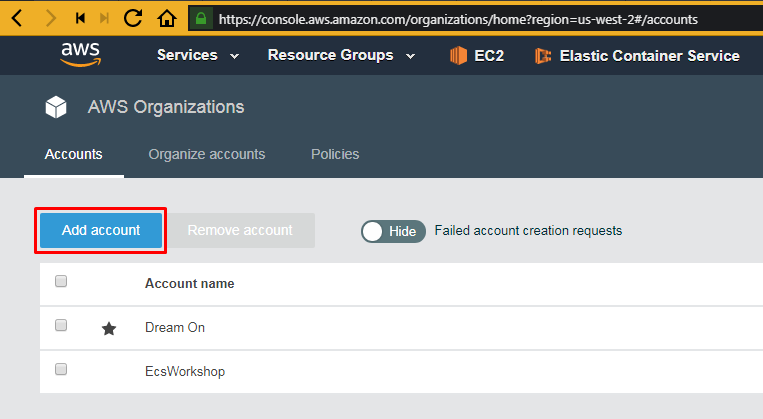
Task: Click the address bar URL field
Action: click(x=474, y=19)
